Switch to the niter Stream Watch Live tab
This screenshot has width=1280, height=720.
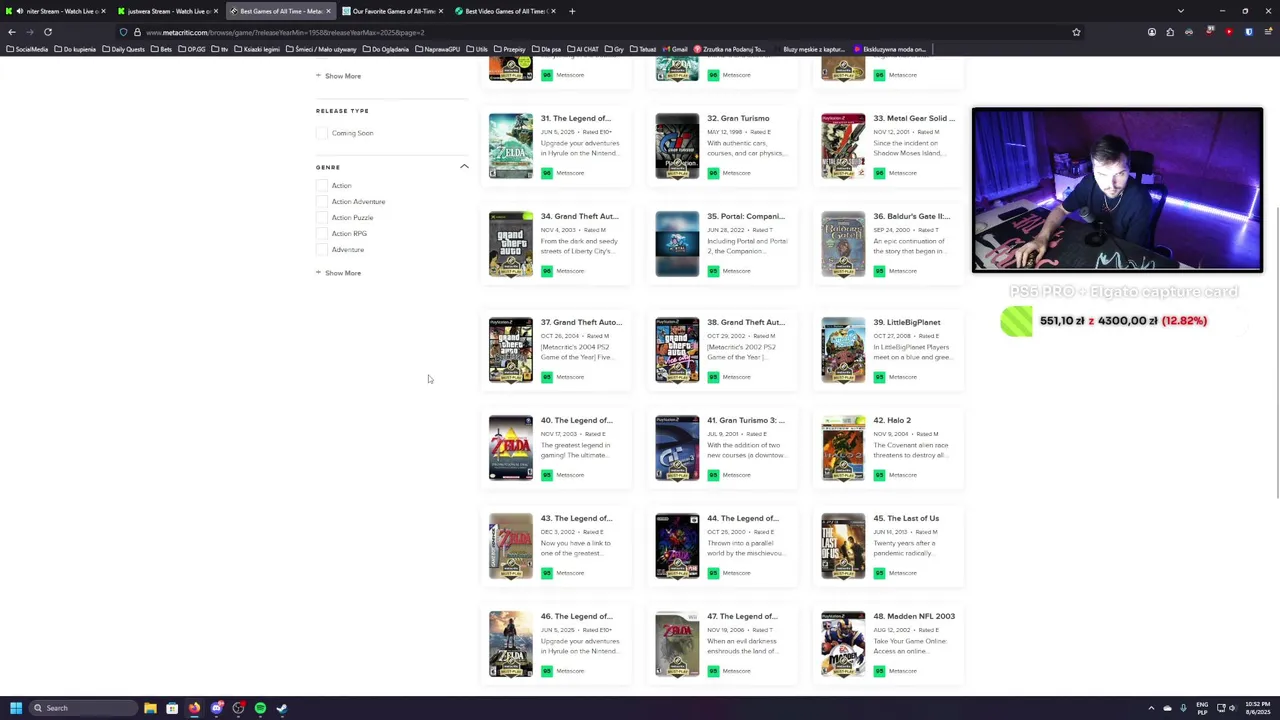tap(57, 11)
